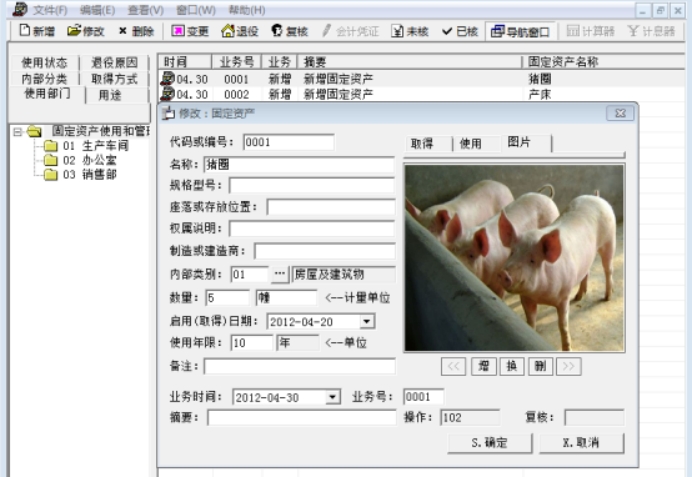
Task: Click the 数量 input field
Action: click(227, 298)
